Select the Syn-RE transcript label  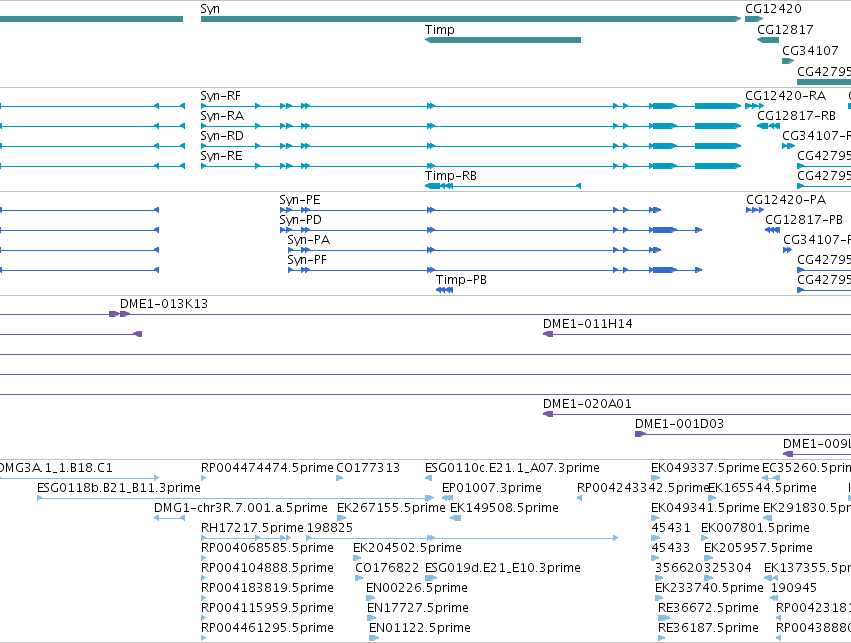pos(221,156)
